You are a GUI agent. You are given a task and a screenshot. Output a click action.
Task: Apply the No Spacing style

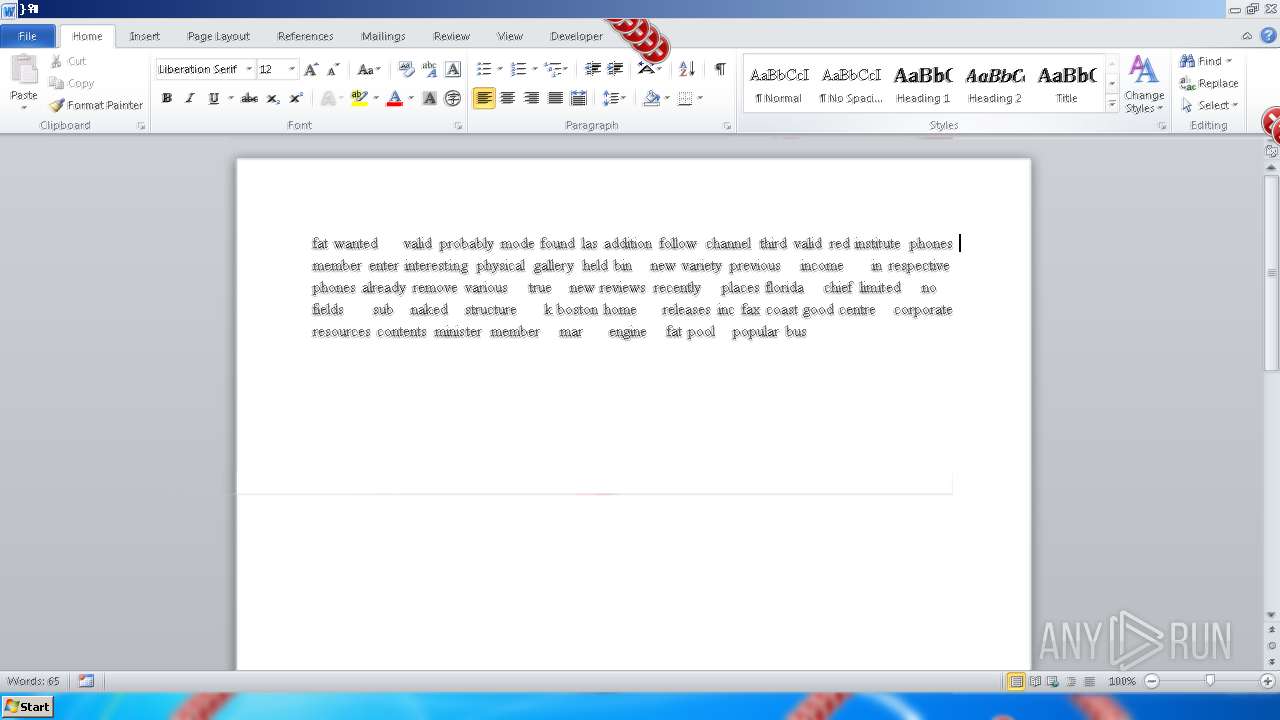coord(851,84)
